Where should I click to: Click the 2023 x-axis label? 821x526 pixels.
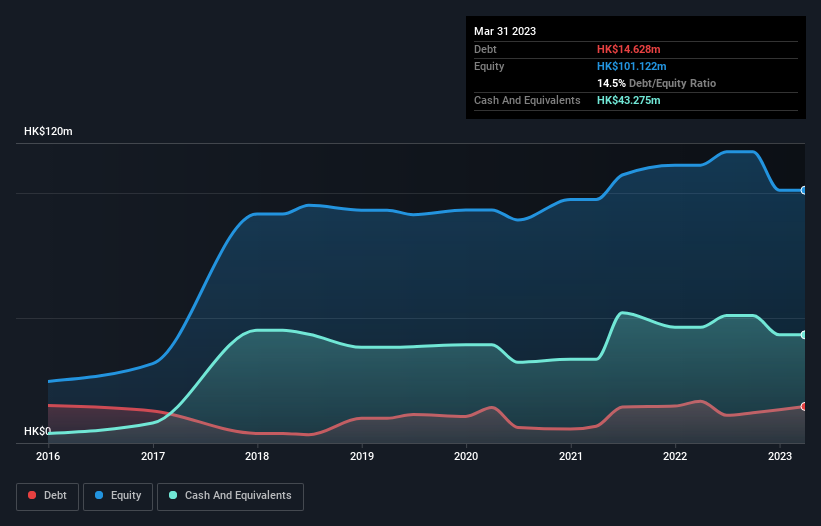coord(780,456)
